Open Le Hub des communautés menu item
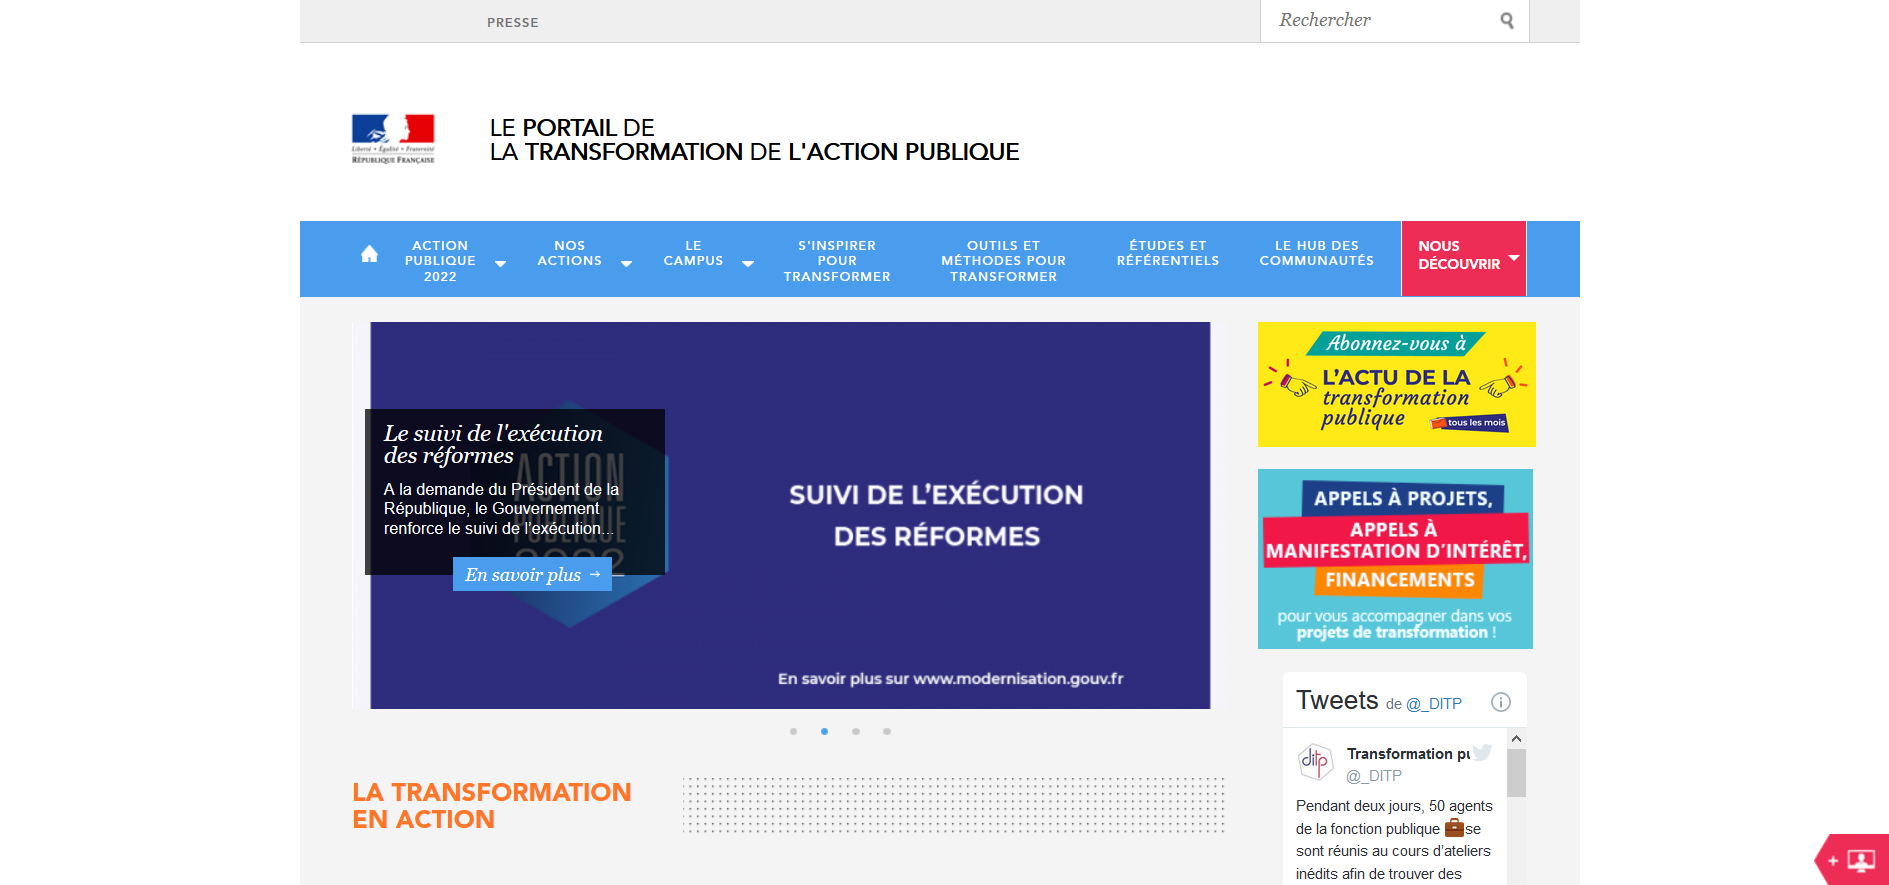 coord(1316,253)
